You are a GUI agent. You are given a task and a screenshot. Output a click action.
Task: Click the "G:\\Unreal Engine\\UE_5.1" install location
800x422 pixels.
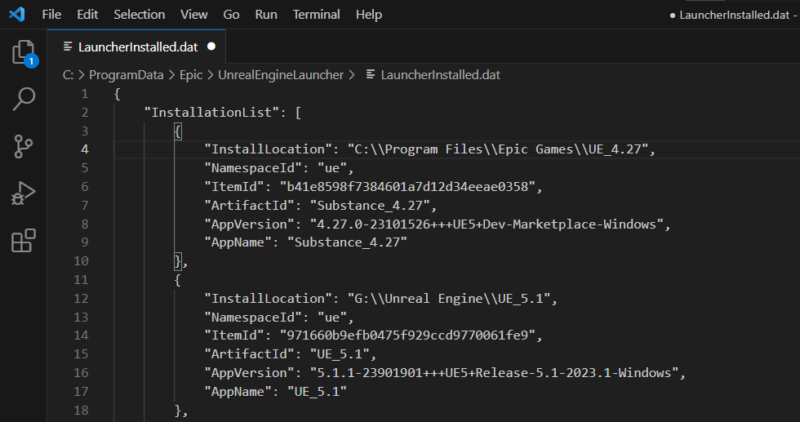pos(448,299)
